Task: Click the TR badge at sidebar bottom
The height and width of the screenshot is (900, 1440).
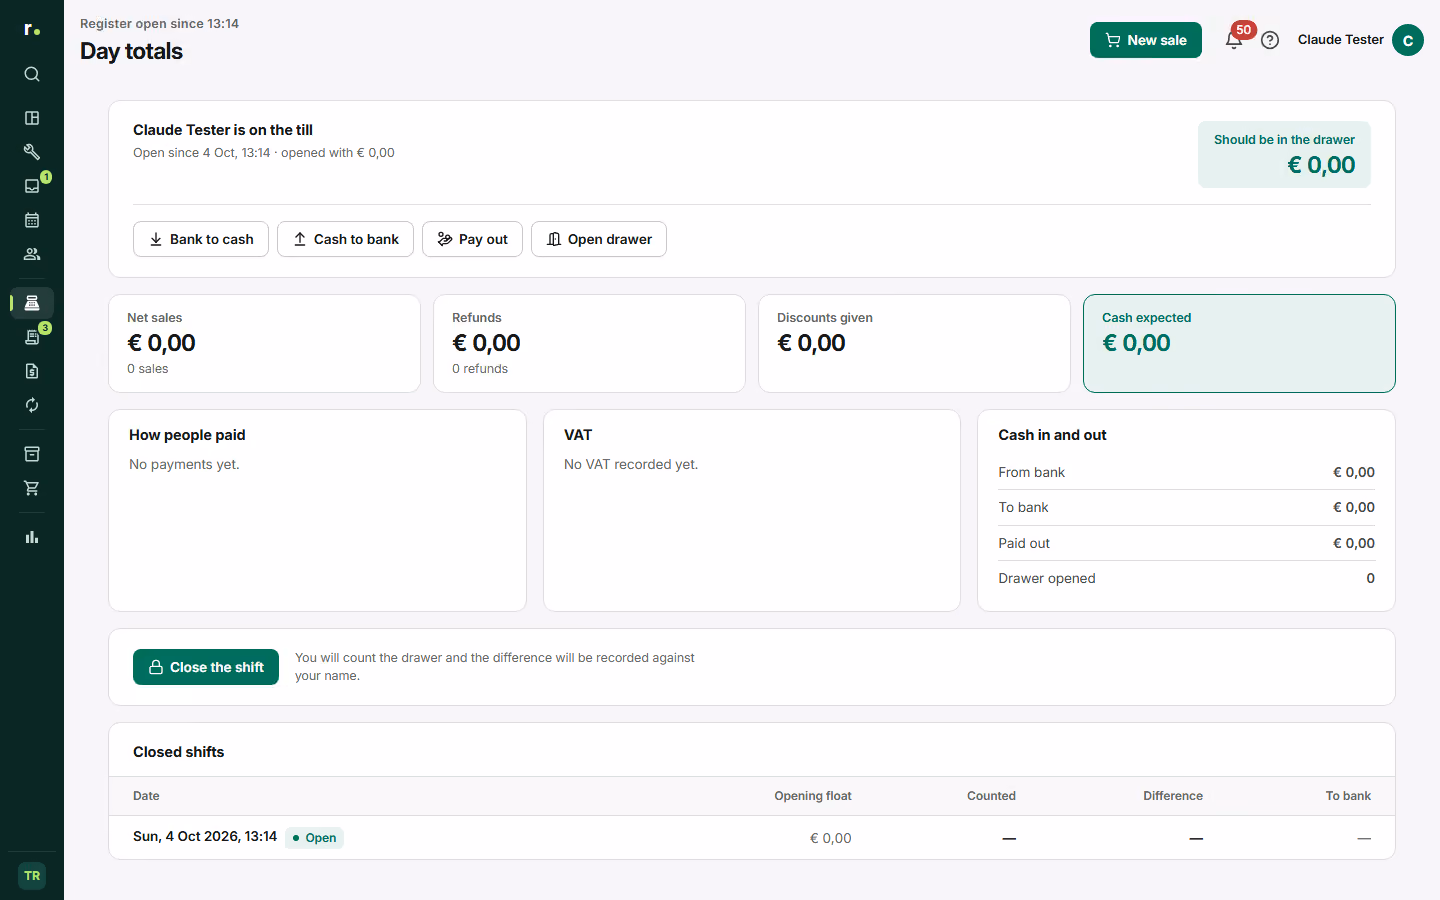Action: click(32, 876)
